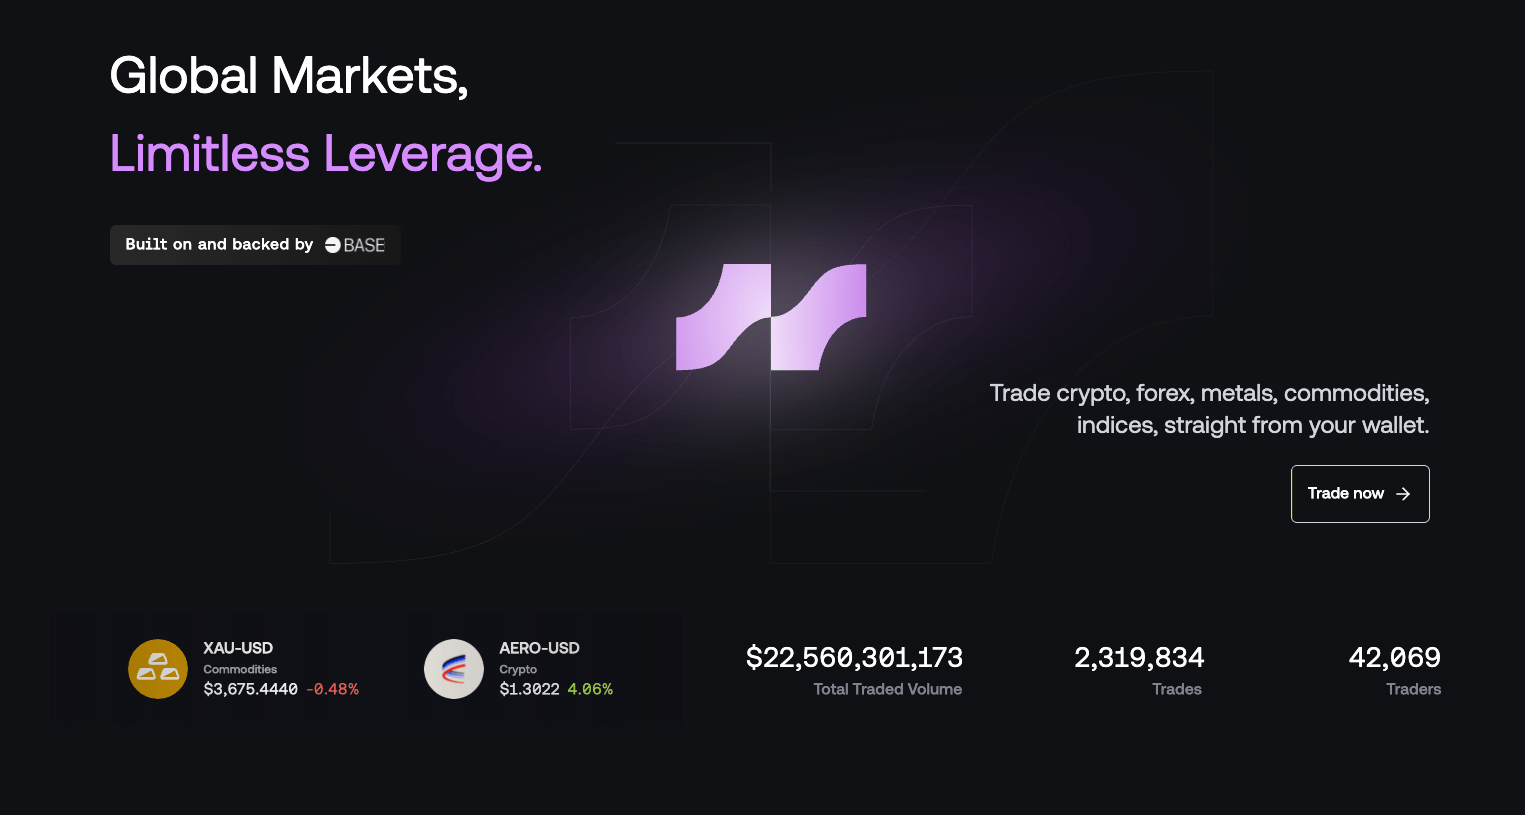
Task: Click the -0.48% change value
Action: click(332, 689)
